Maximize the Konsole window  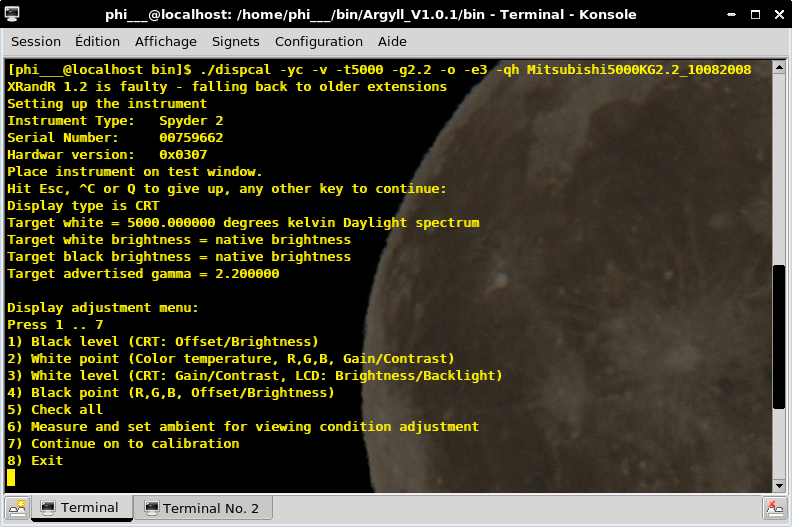755,15
